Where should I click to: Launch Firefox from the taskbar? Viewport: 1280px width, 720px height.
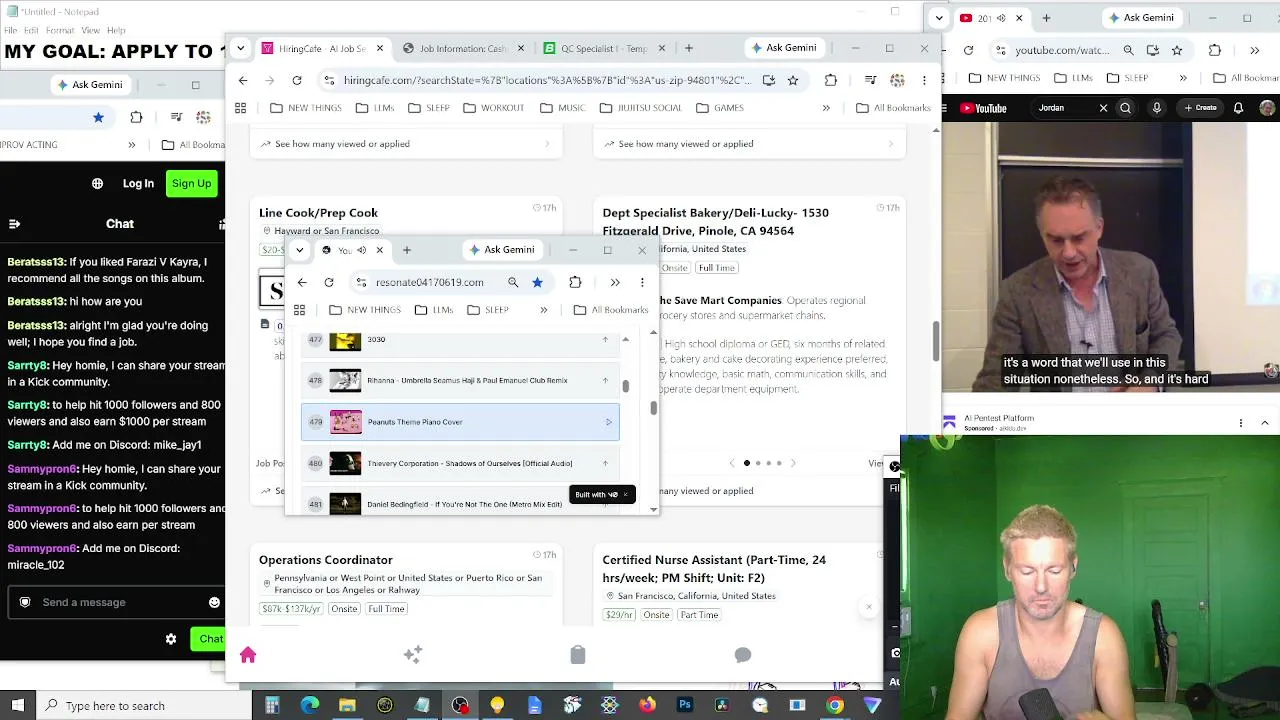point(647,706)
